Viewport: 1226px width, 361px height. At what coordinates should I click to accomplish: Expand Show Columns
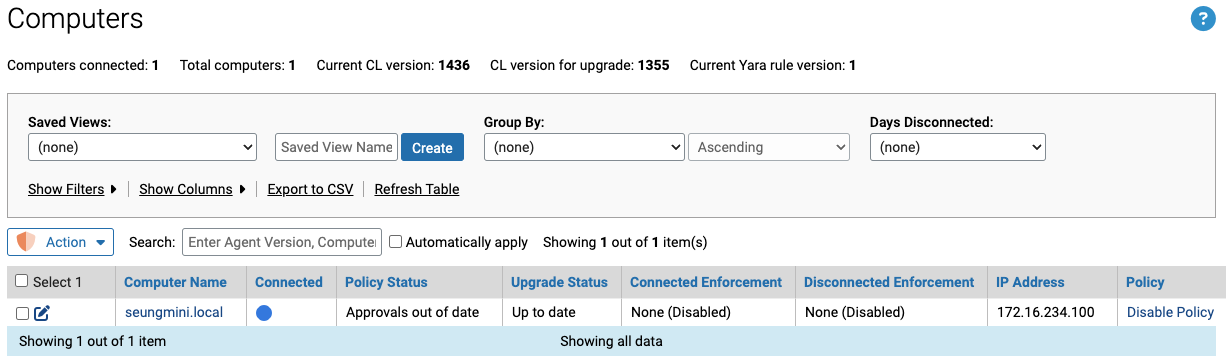[192, 189]
